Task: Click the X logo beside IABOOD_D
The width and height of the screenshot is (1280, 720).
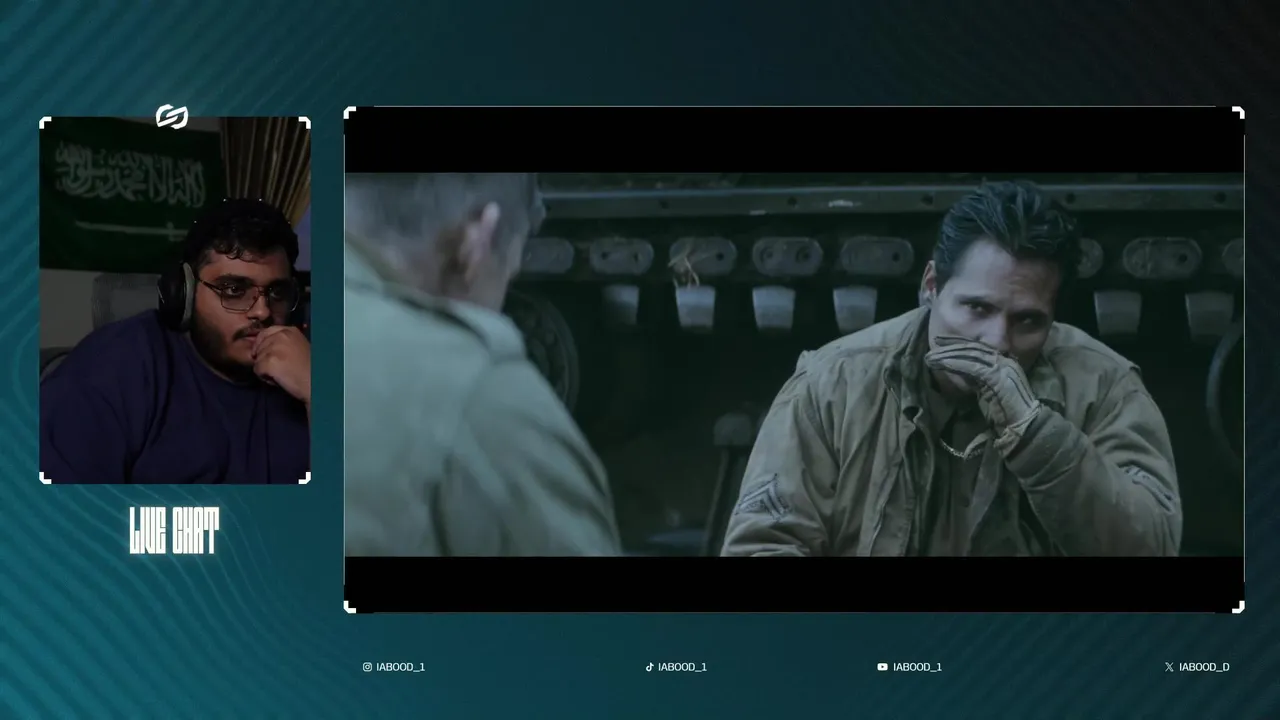Action: 1169,667
